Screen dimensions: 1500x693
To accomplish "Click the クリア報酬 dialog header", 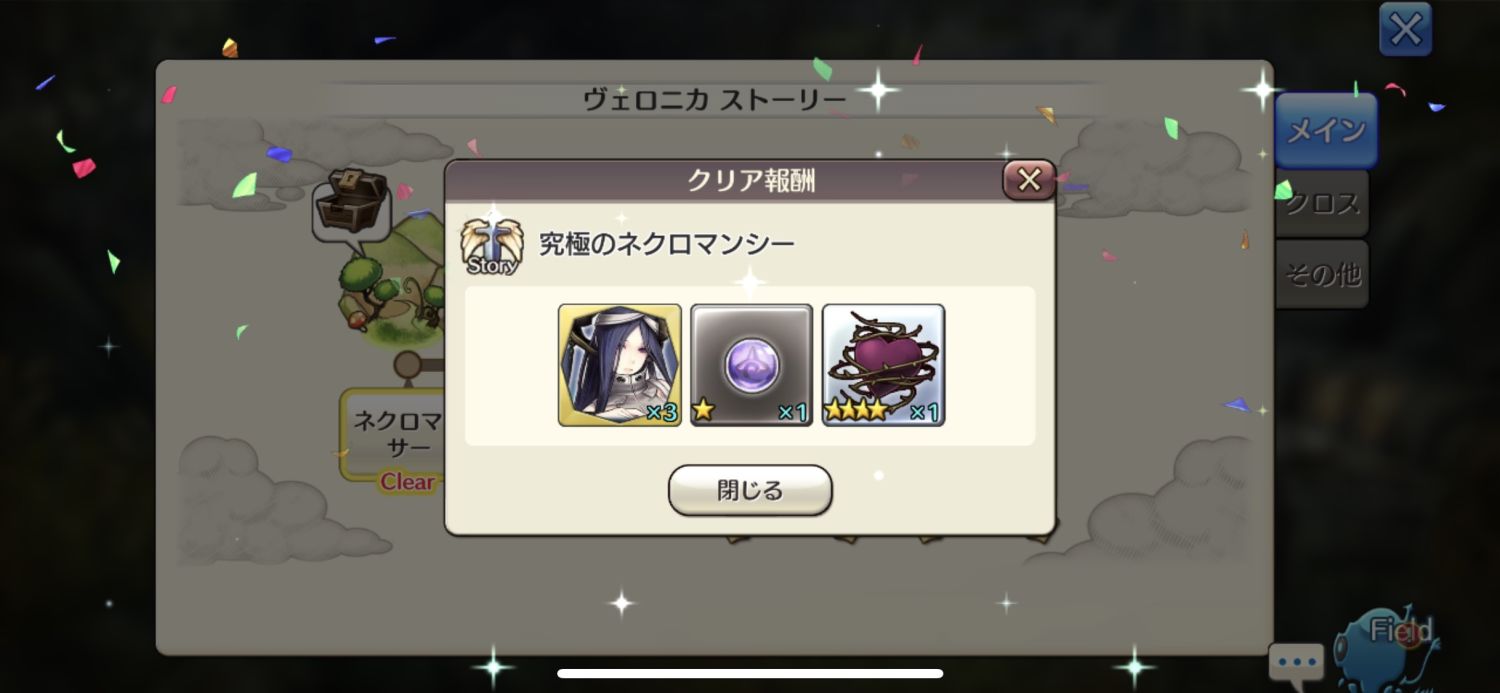I will 750,180.
